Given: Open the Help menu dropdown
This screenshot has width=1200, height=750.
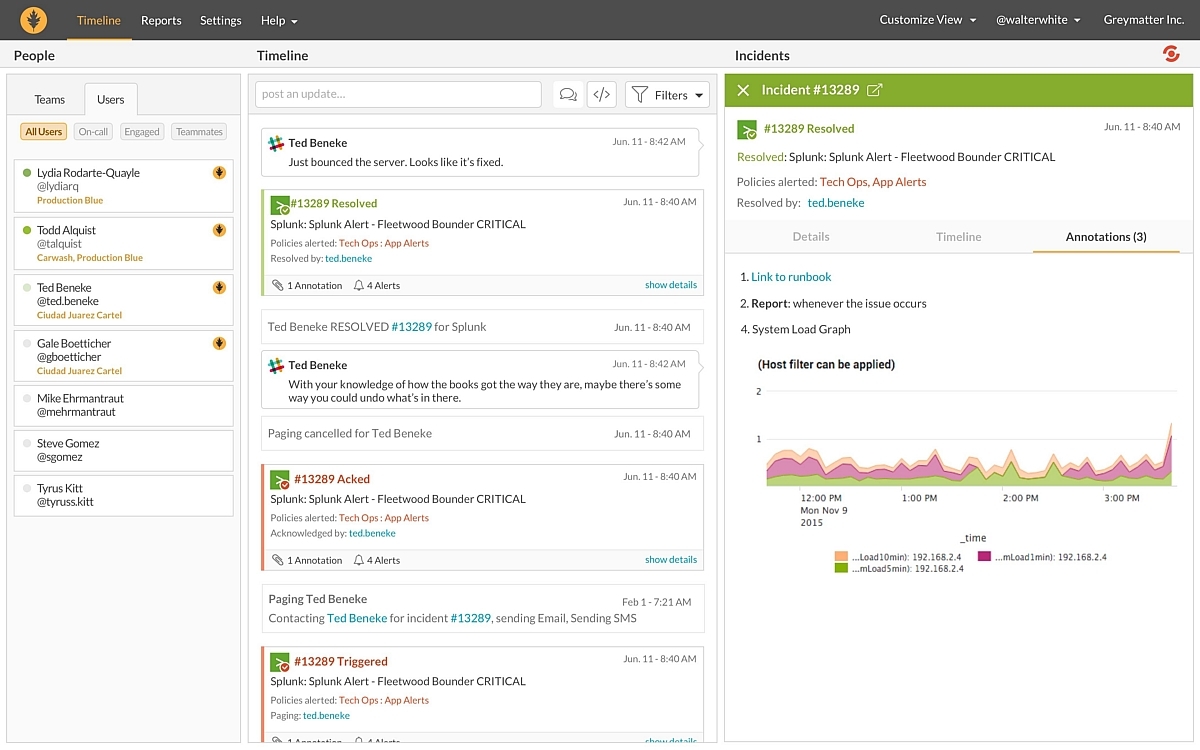Looking at the screenshot, I should tap(279, 20).
